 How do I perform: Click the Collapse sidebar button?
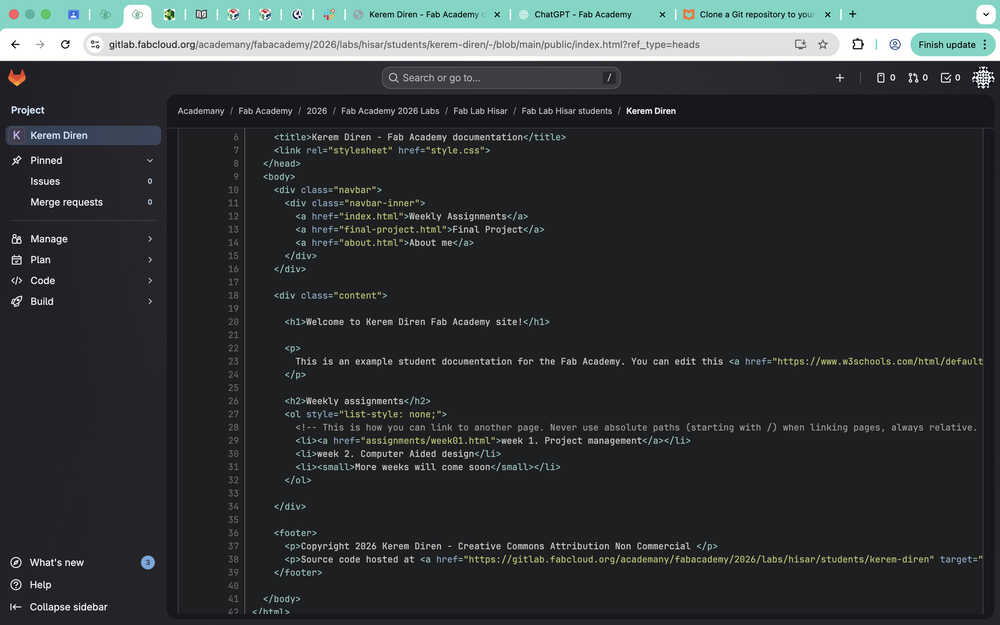tap(68, 607)
